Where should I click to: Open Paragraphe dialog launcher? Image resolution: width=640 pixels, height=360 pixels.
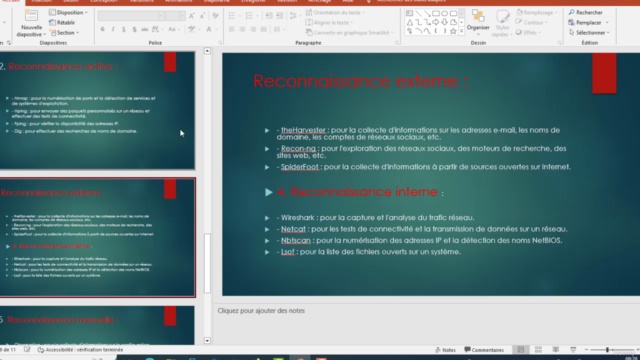point(397,43)
